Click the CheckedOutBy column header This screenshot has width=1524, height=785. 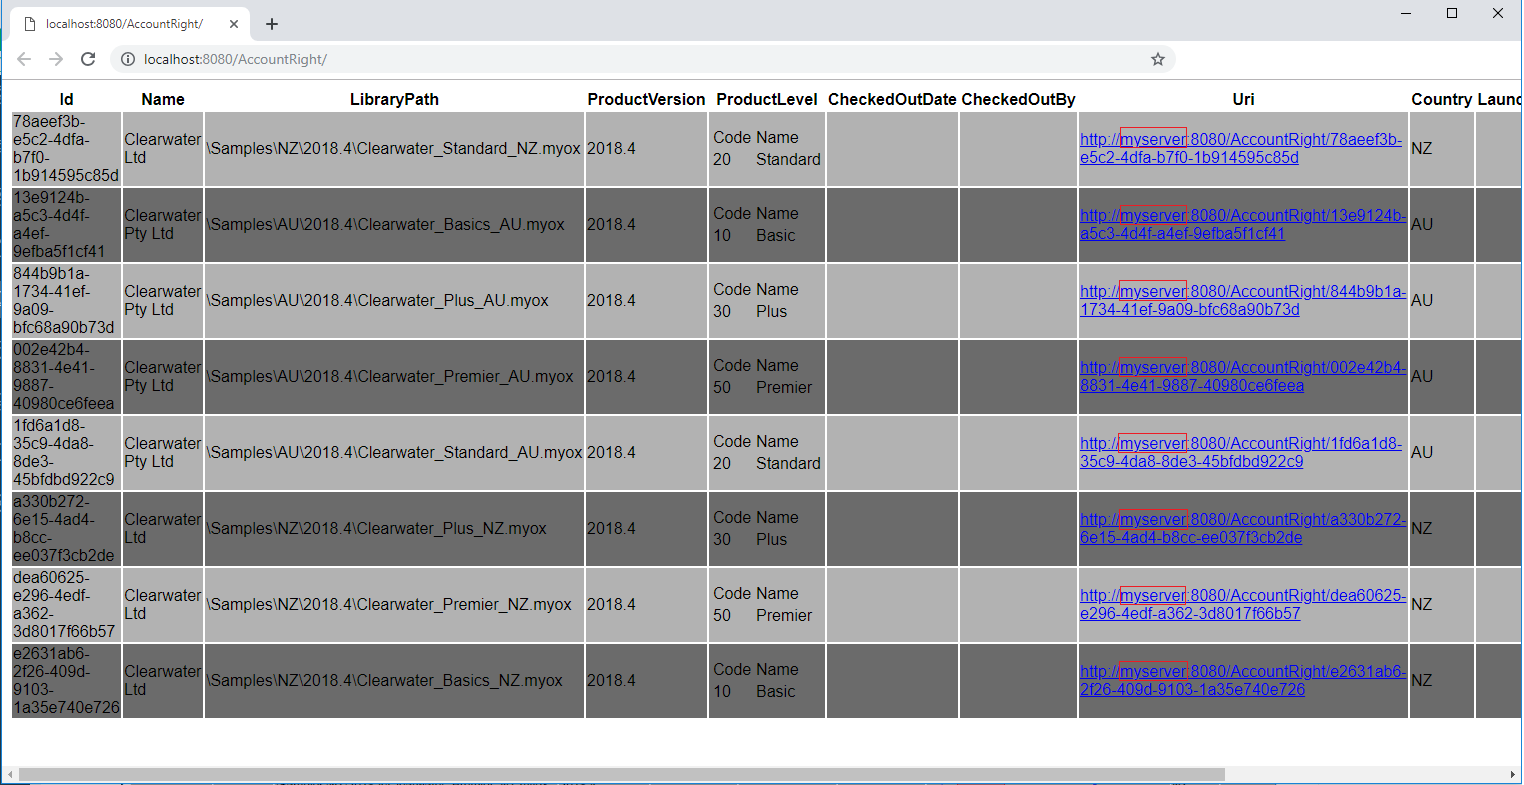tap(1018, 99)
